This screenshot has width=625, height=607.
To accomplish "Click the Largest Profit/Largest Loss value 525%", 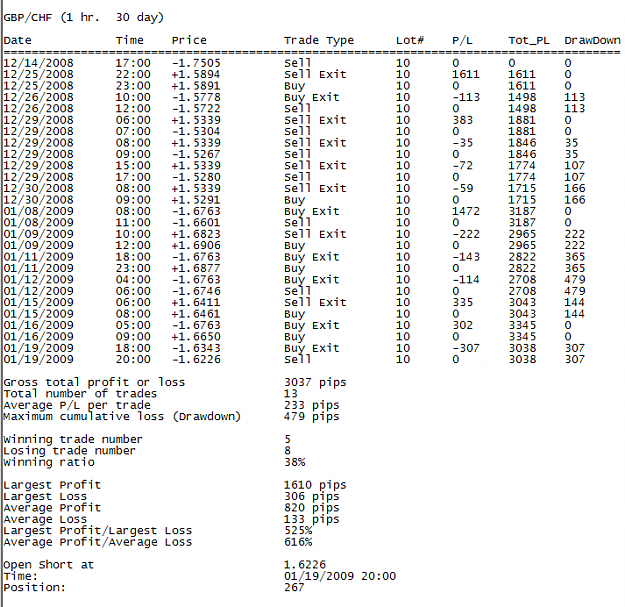I will click(298, 531).
